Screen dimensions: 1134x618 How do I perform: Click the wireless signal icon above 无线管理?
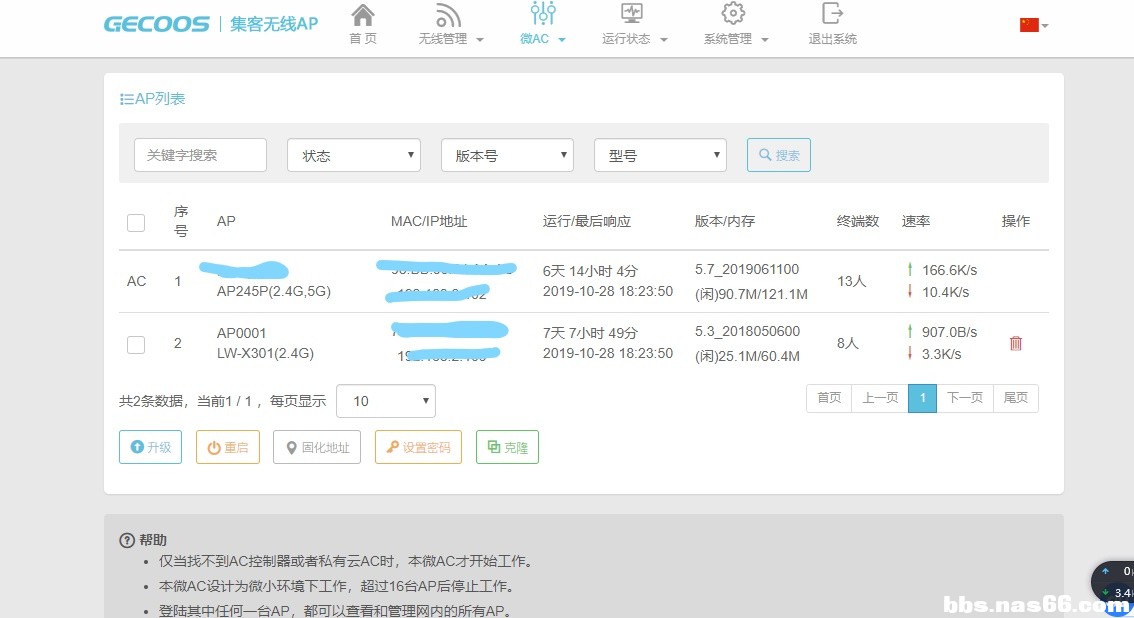(448, 14)
